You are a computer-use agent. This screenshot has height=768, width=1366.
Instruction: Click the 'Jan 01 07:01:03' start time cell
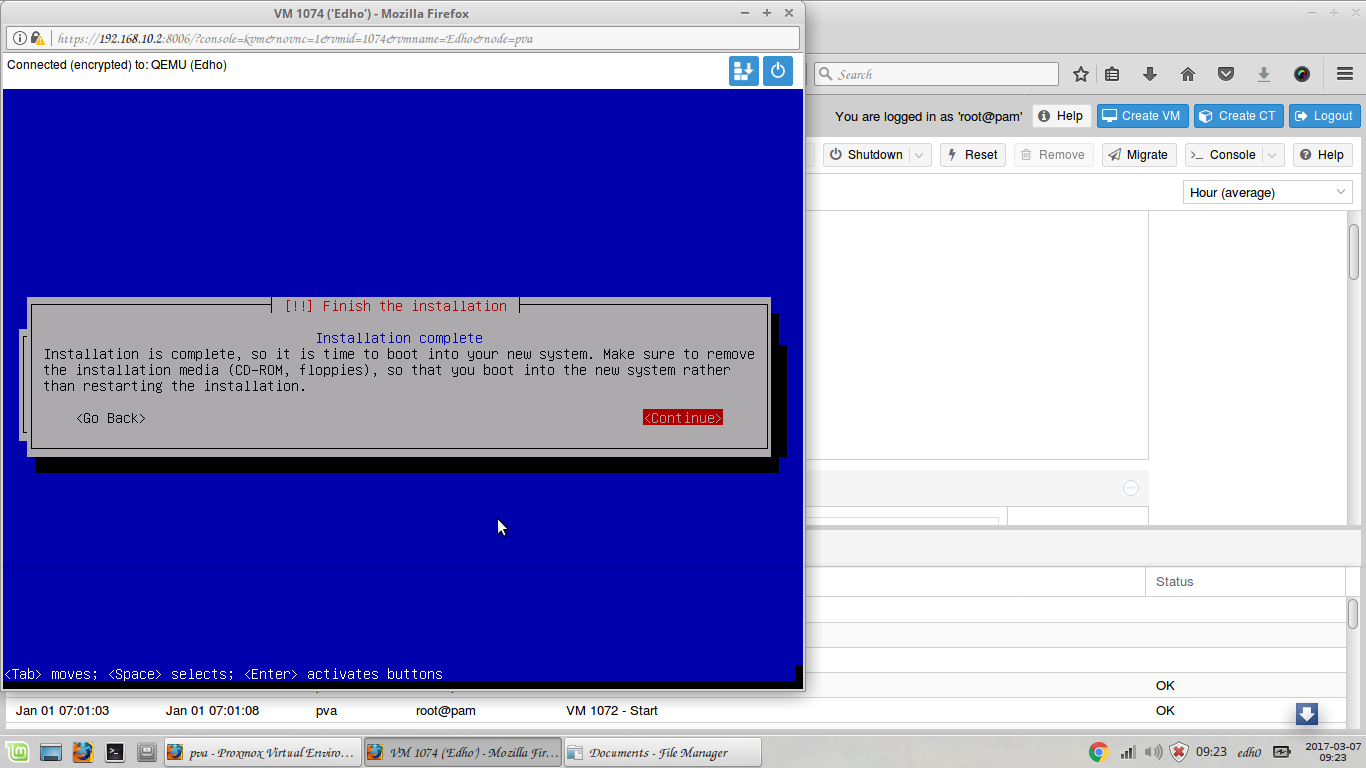pyautogui.click(x=62, y=711)
